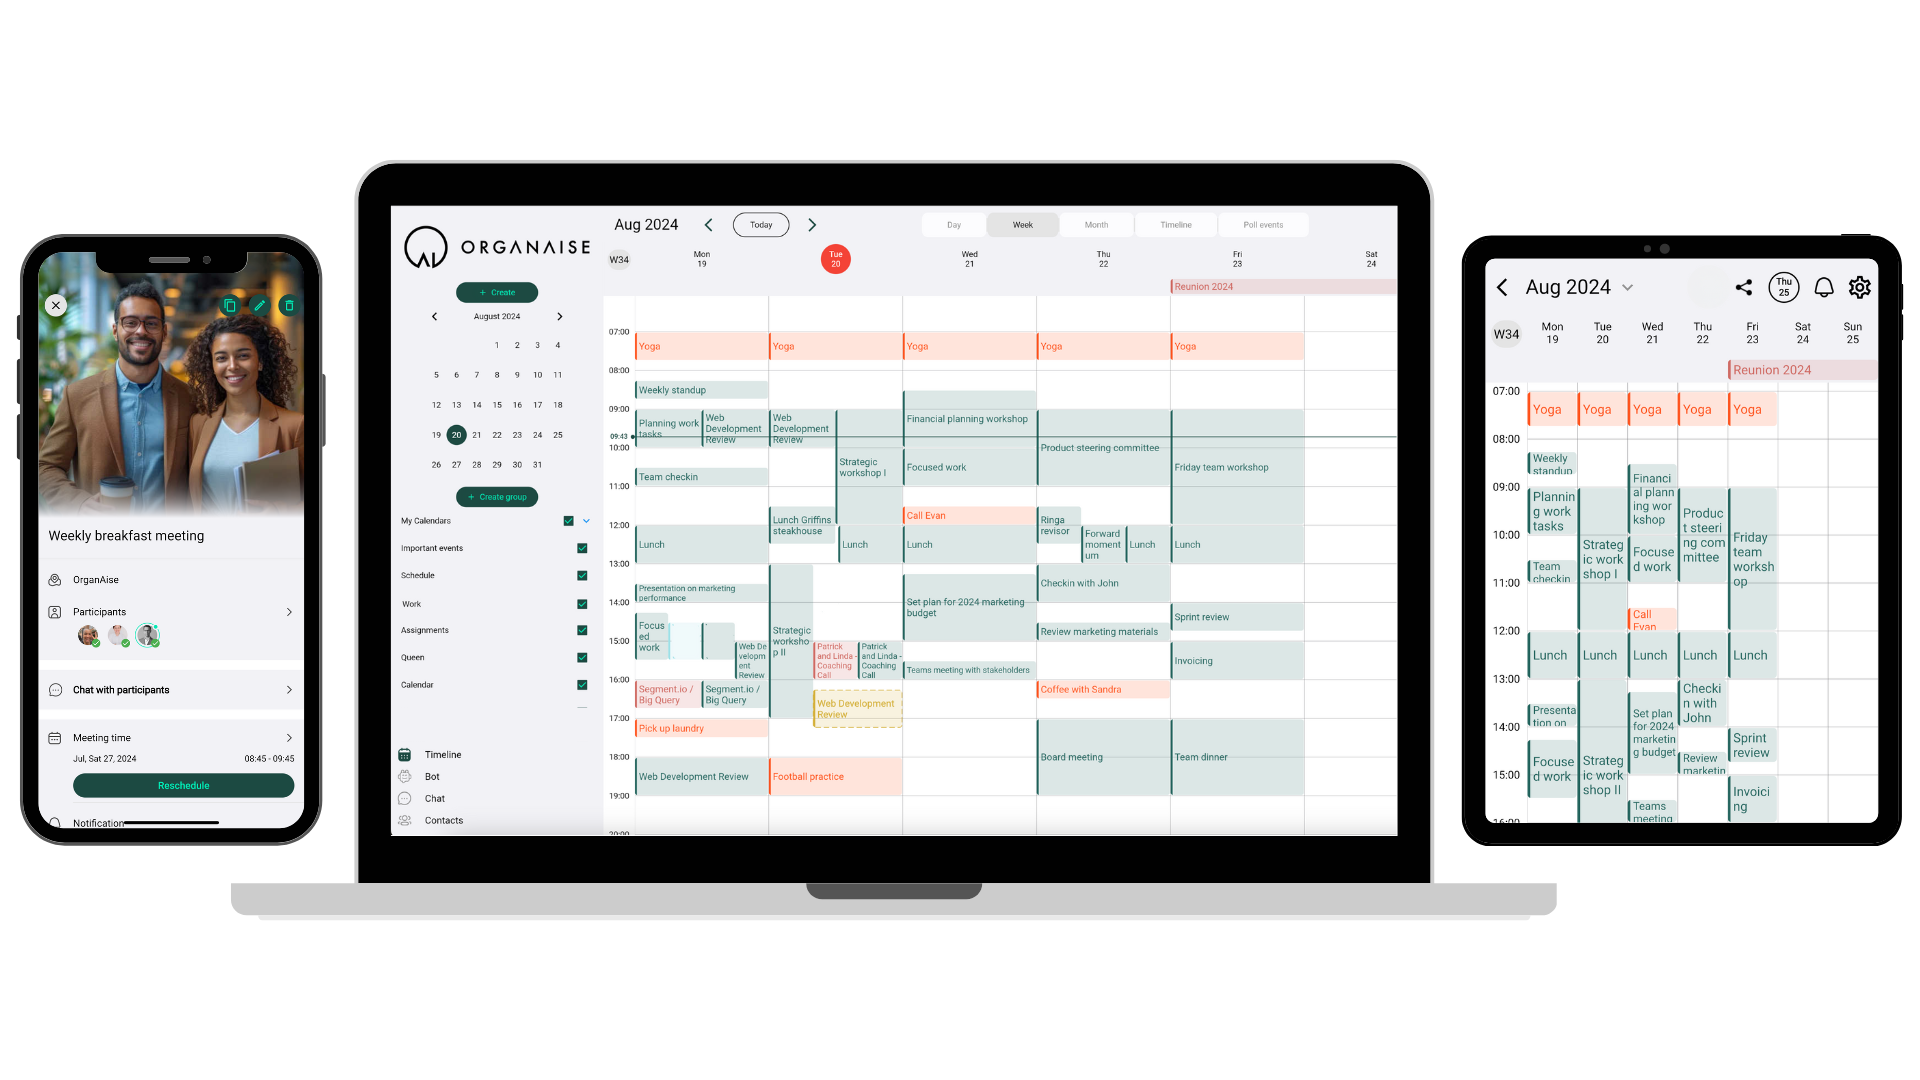Switch to the Day view tab

953,224
